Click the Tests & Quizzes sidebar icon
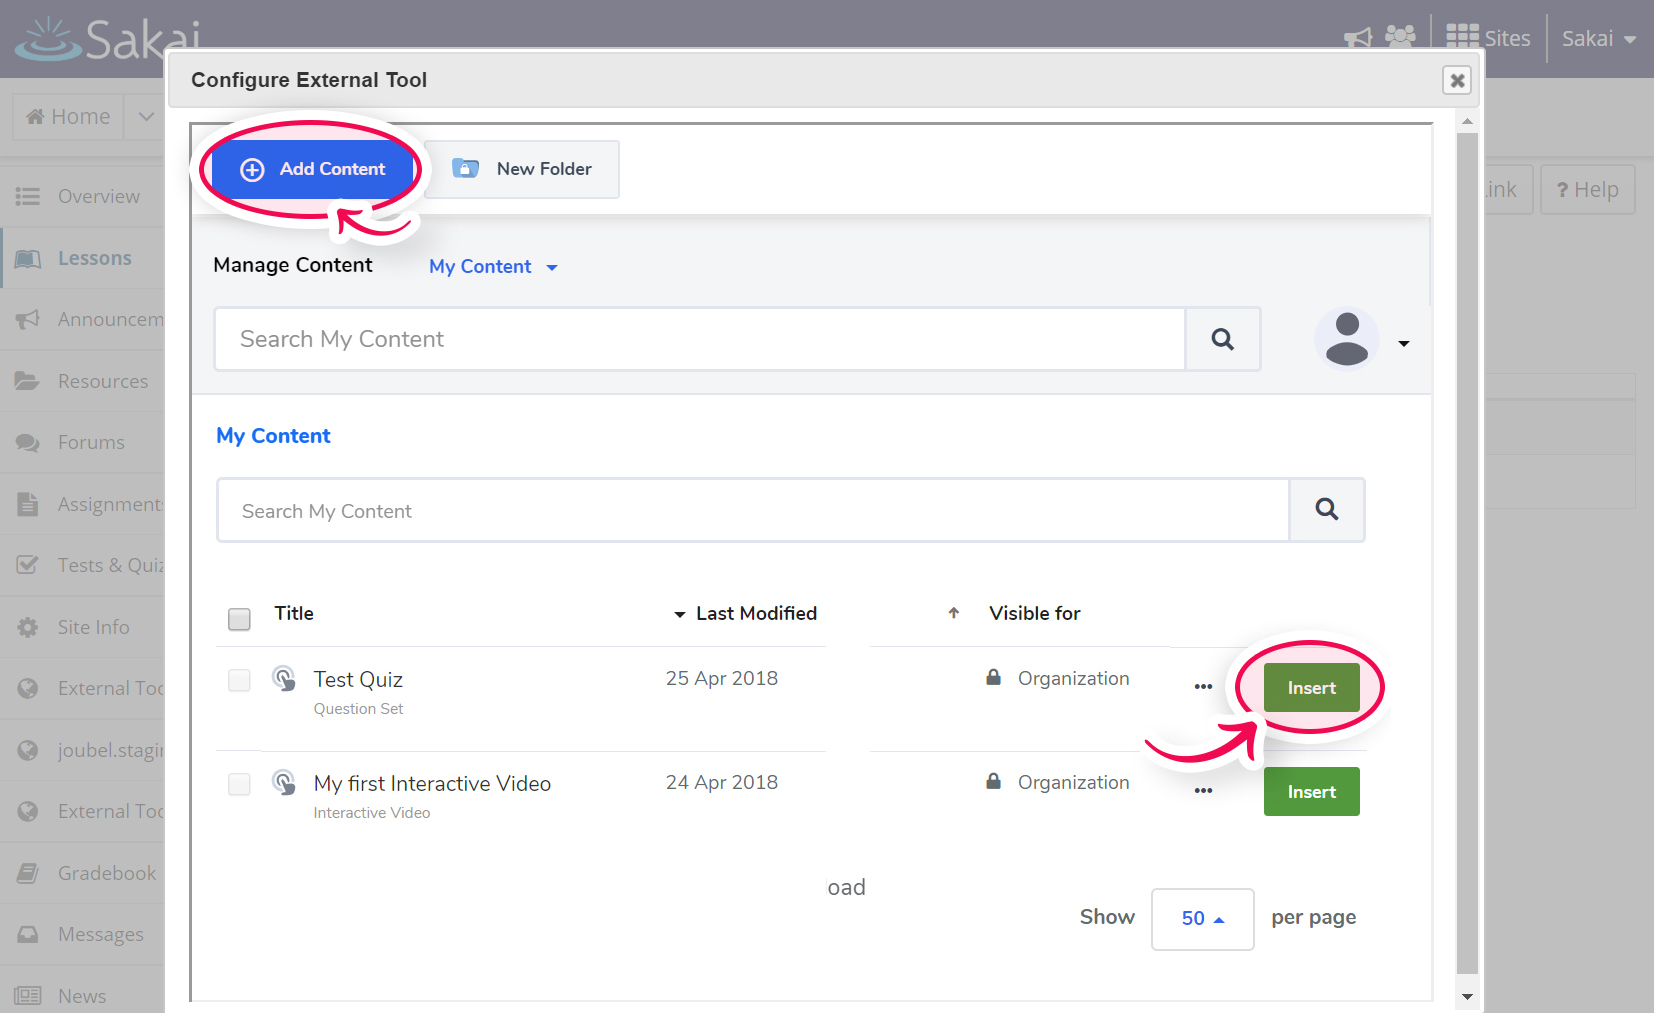 (28, 565)
